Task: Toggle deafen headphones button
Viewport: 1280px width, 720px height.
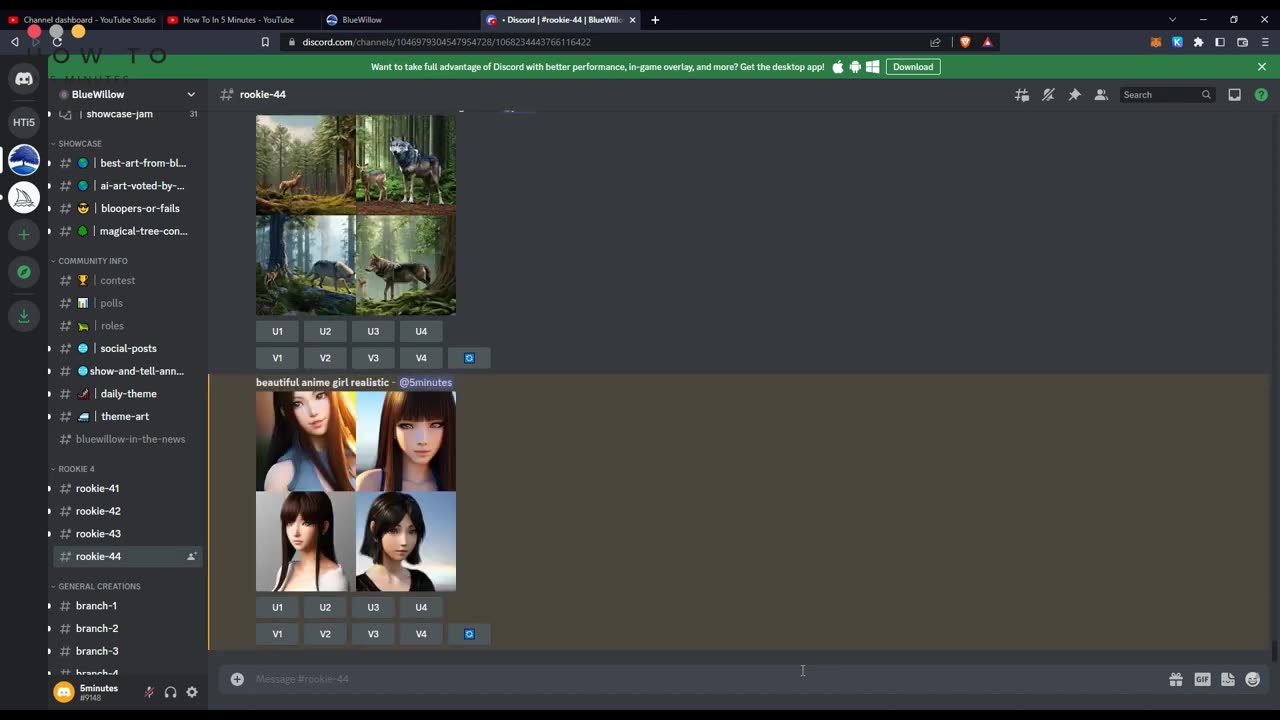Action: 170,692
